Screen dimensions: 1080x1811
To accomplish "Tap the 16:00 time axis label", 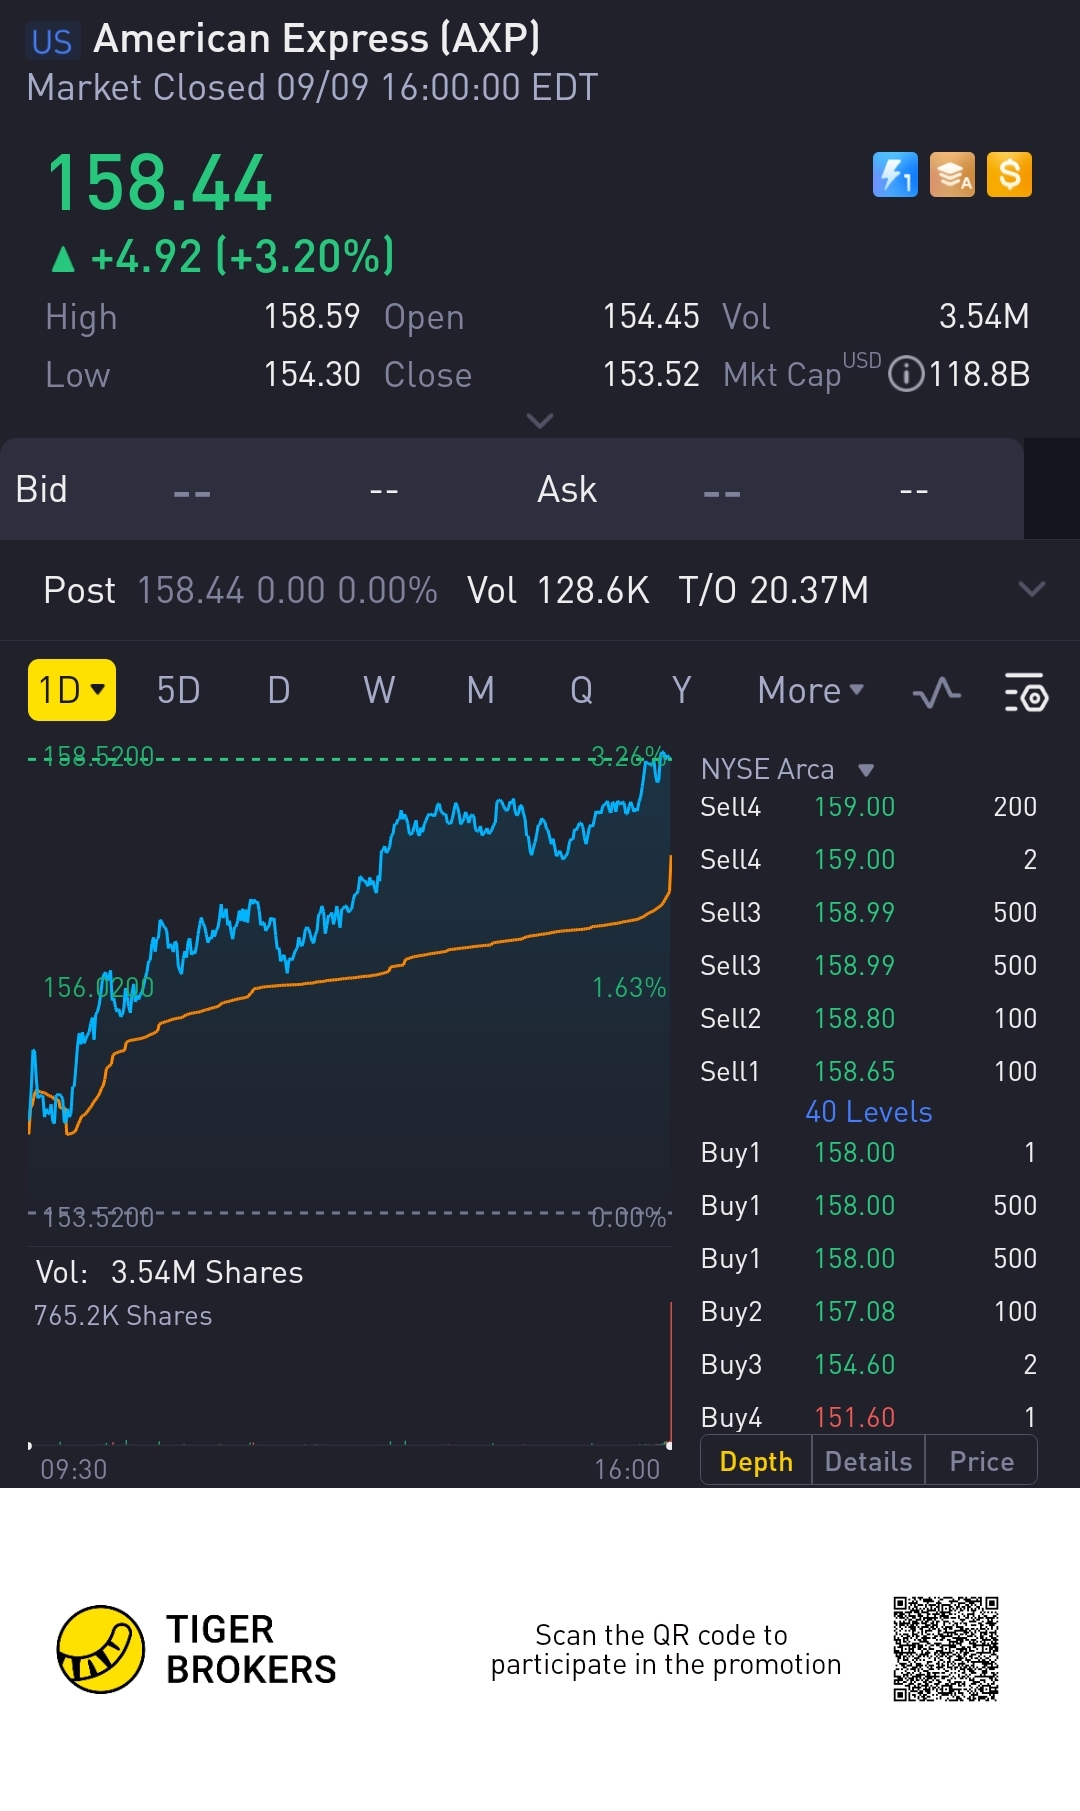I will (627, 1469).
